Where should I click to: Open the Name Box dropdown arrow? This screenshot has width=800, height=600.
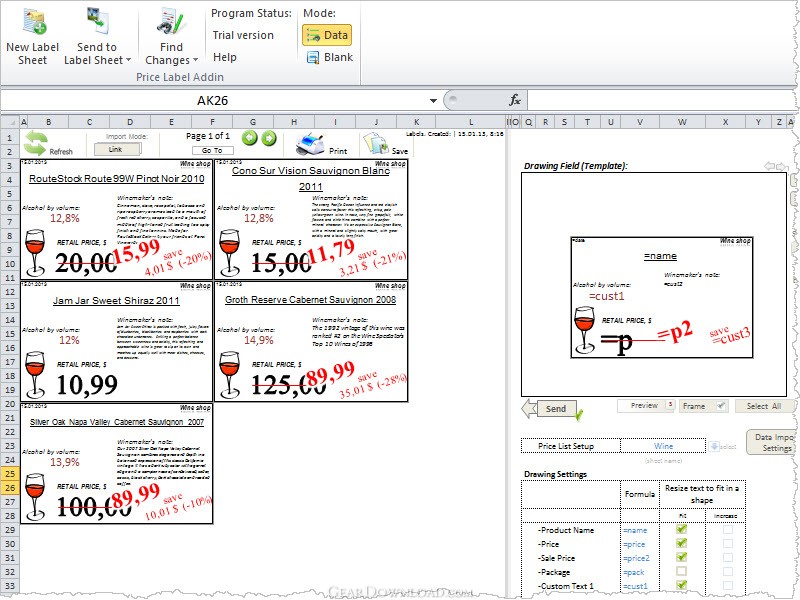[433, 101]
